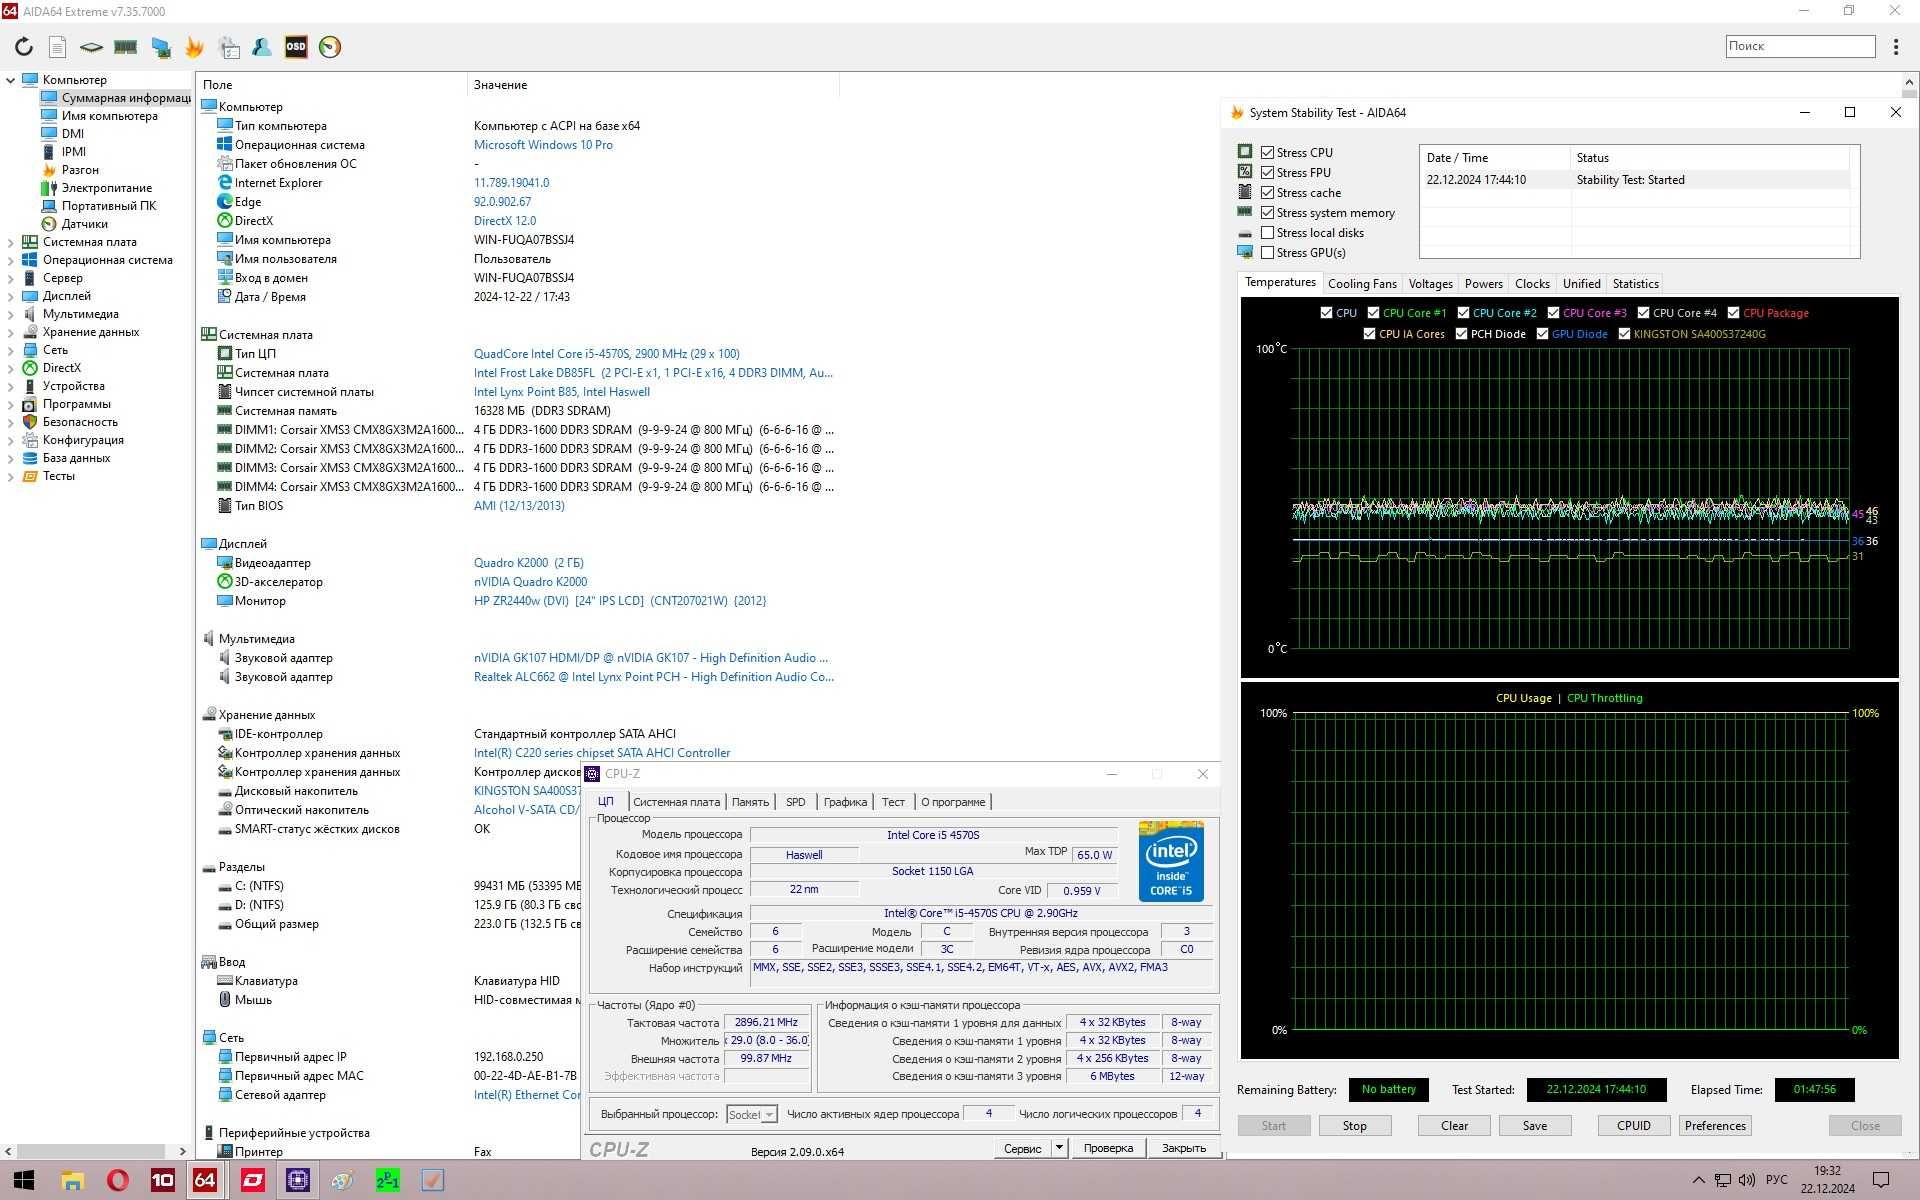Switch to AIDA64 taskbar icon
Screen dimensions: 1920x1200
pyautogui.click(x=205, y=1180)
